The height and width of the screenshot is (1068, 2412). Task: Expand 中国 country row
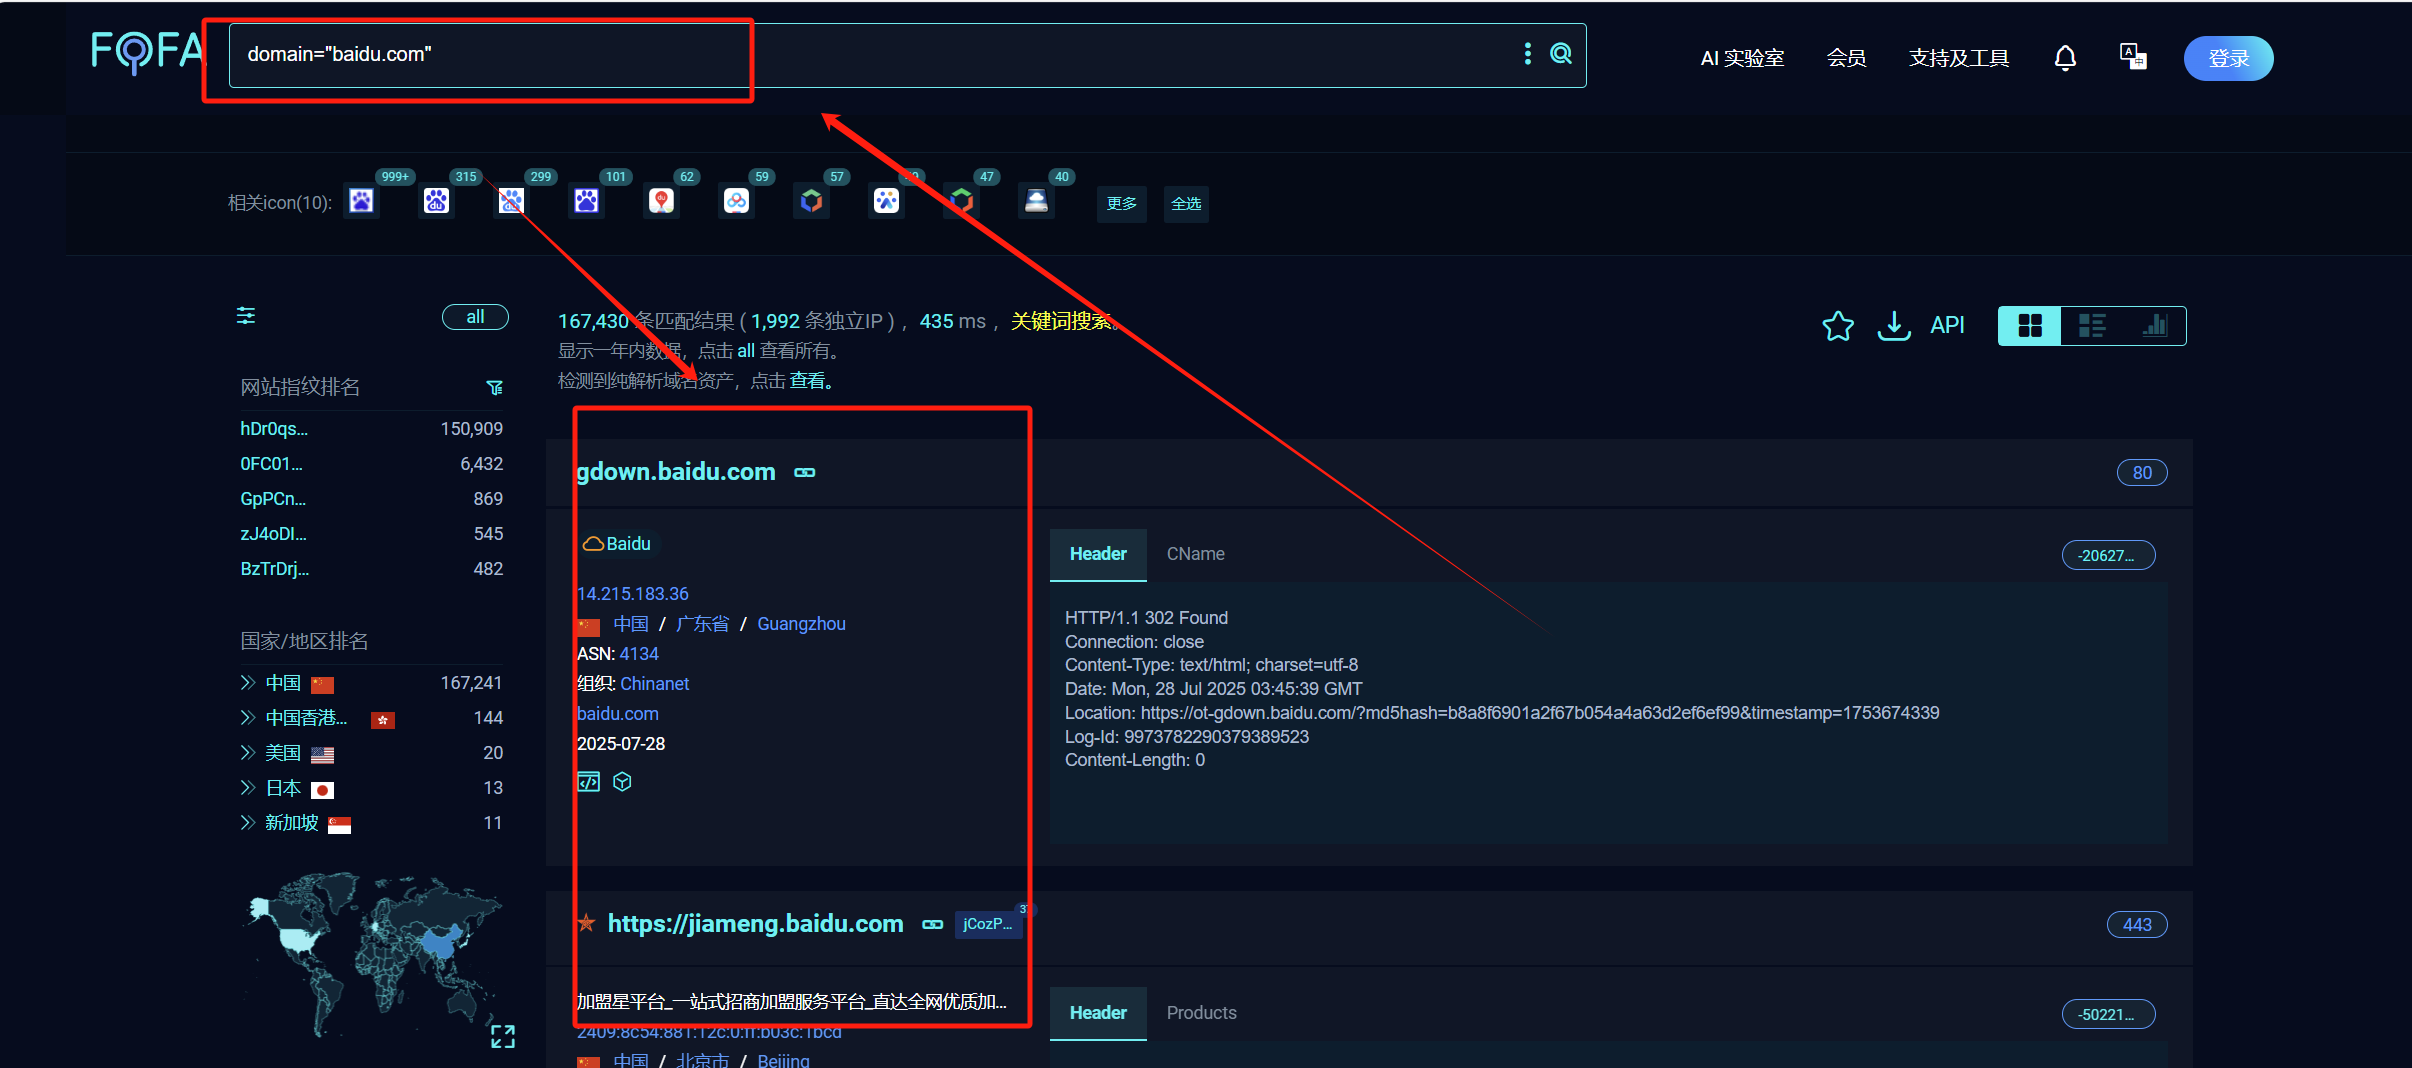[248, 683]
